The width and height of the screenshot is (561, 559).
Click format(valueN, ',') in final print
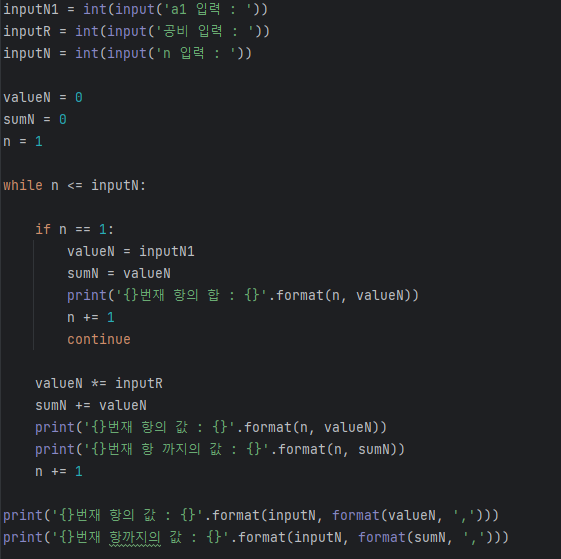411,516
